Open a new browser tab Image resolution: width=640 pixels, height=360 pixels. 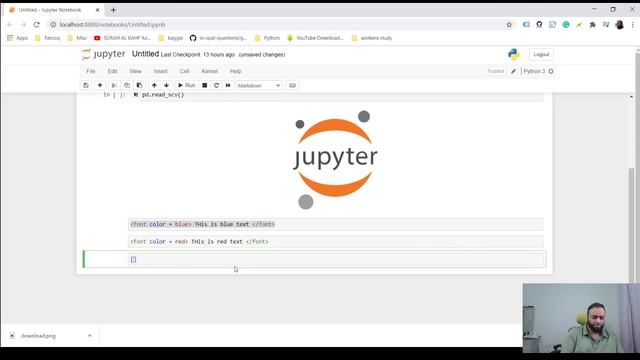pyautogui.click(x=113, y=10)
